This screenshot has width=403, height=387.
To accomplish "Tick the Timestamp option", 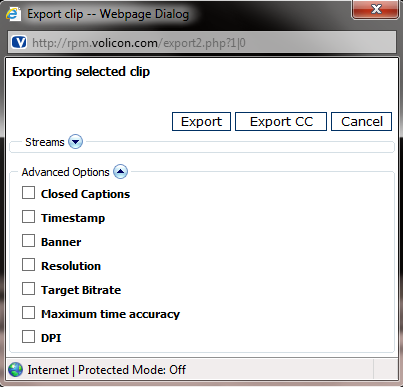I will 28,217.
